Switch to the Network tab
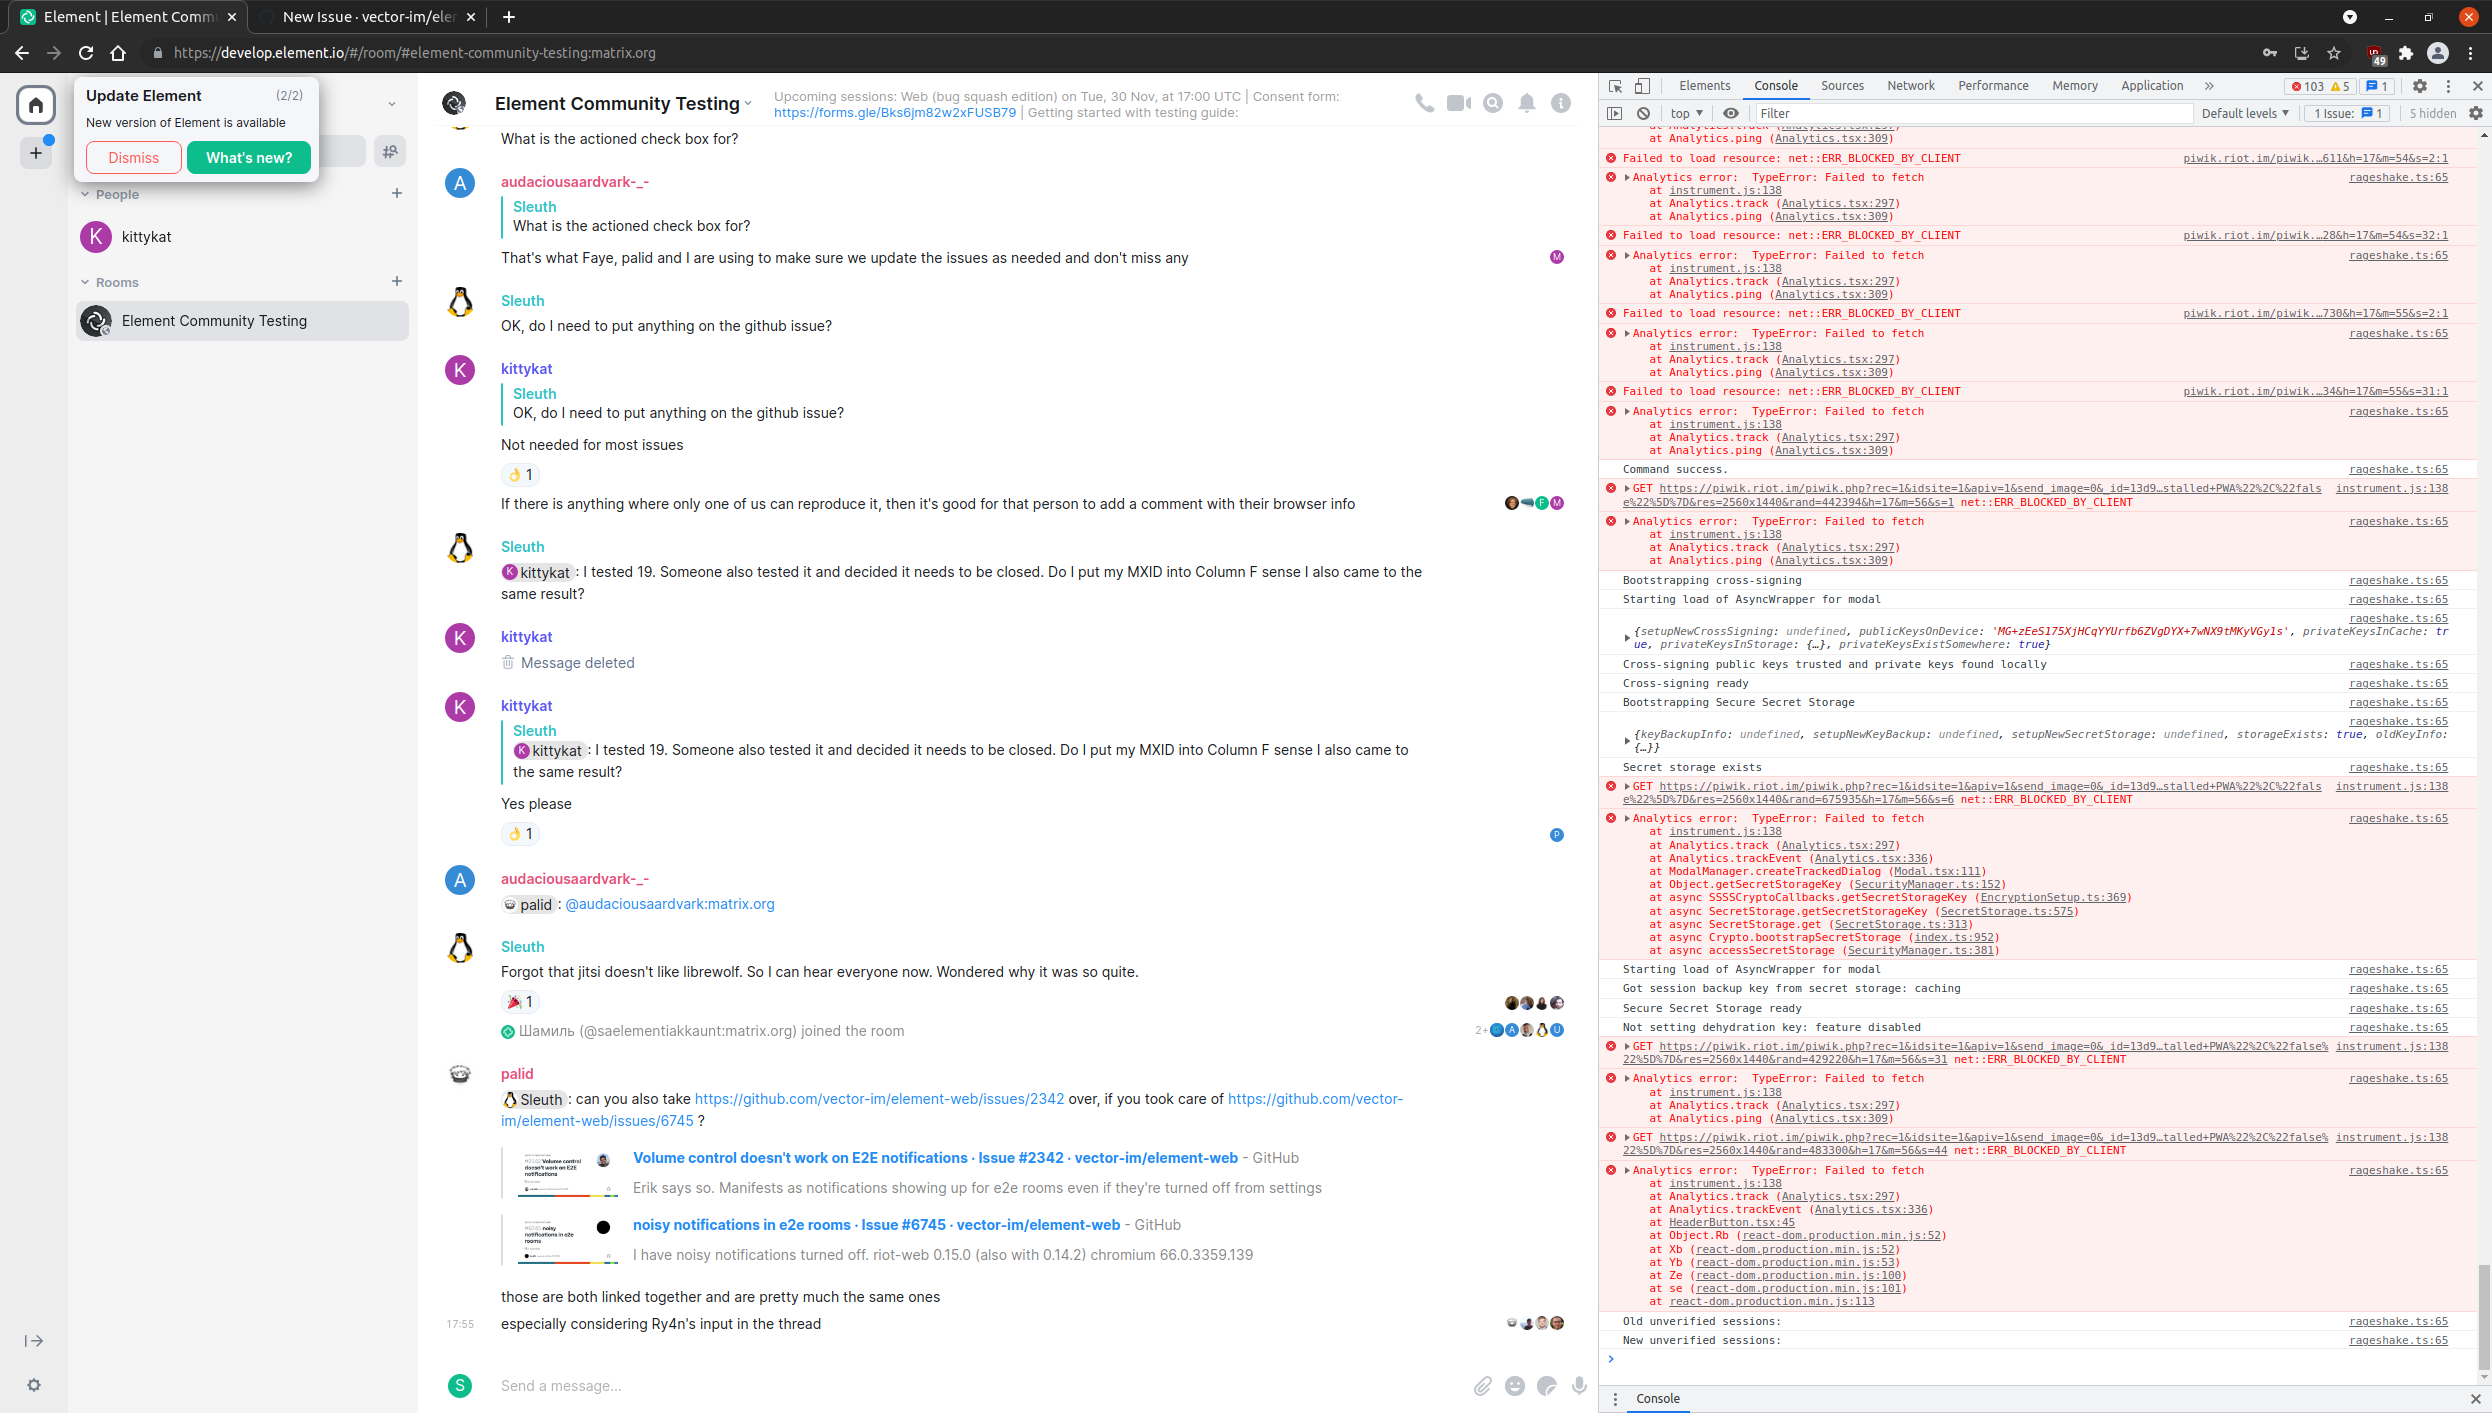This screenshot has width=2492, height=1413. click(x=1910, y=86)
